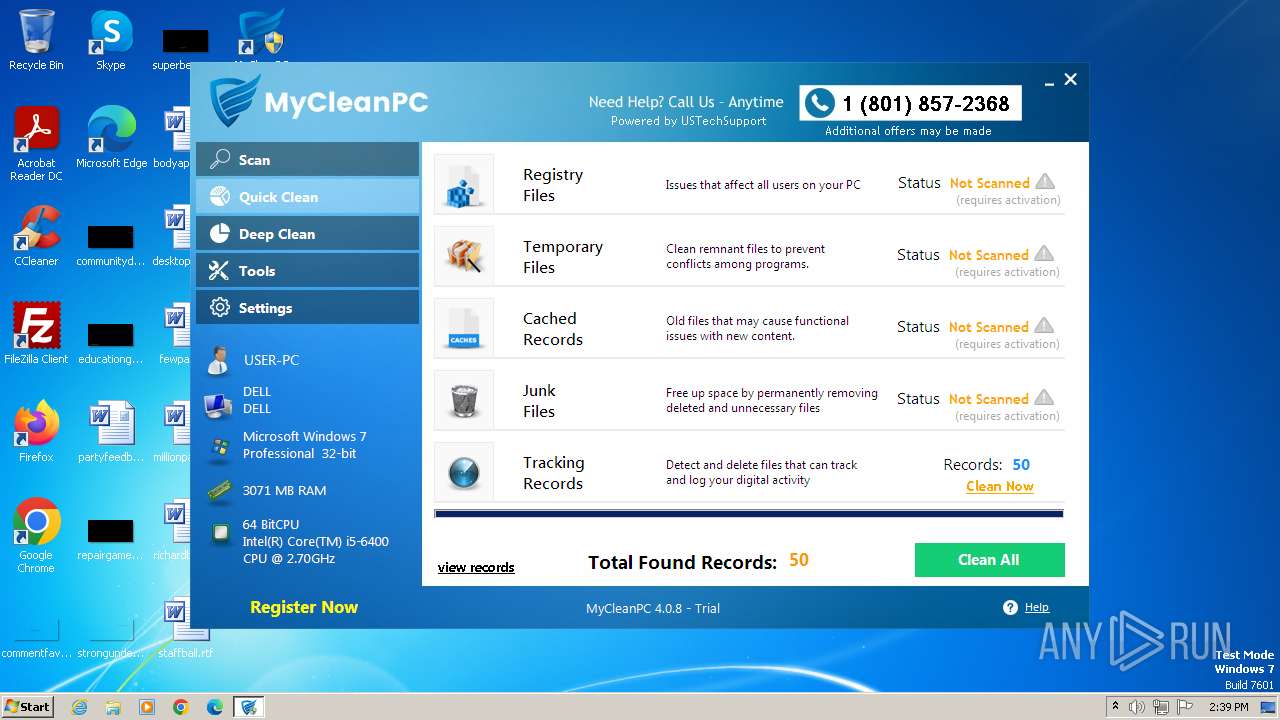Click MyCleanPC 4.0.8 - Trial version text
Viewport: 1280px width, 720px height.
653,608
